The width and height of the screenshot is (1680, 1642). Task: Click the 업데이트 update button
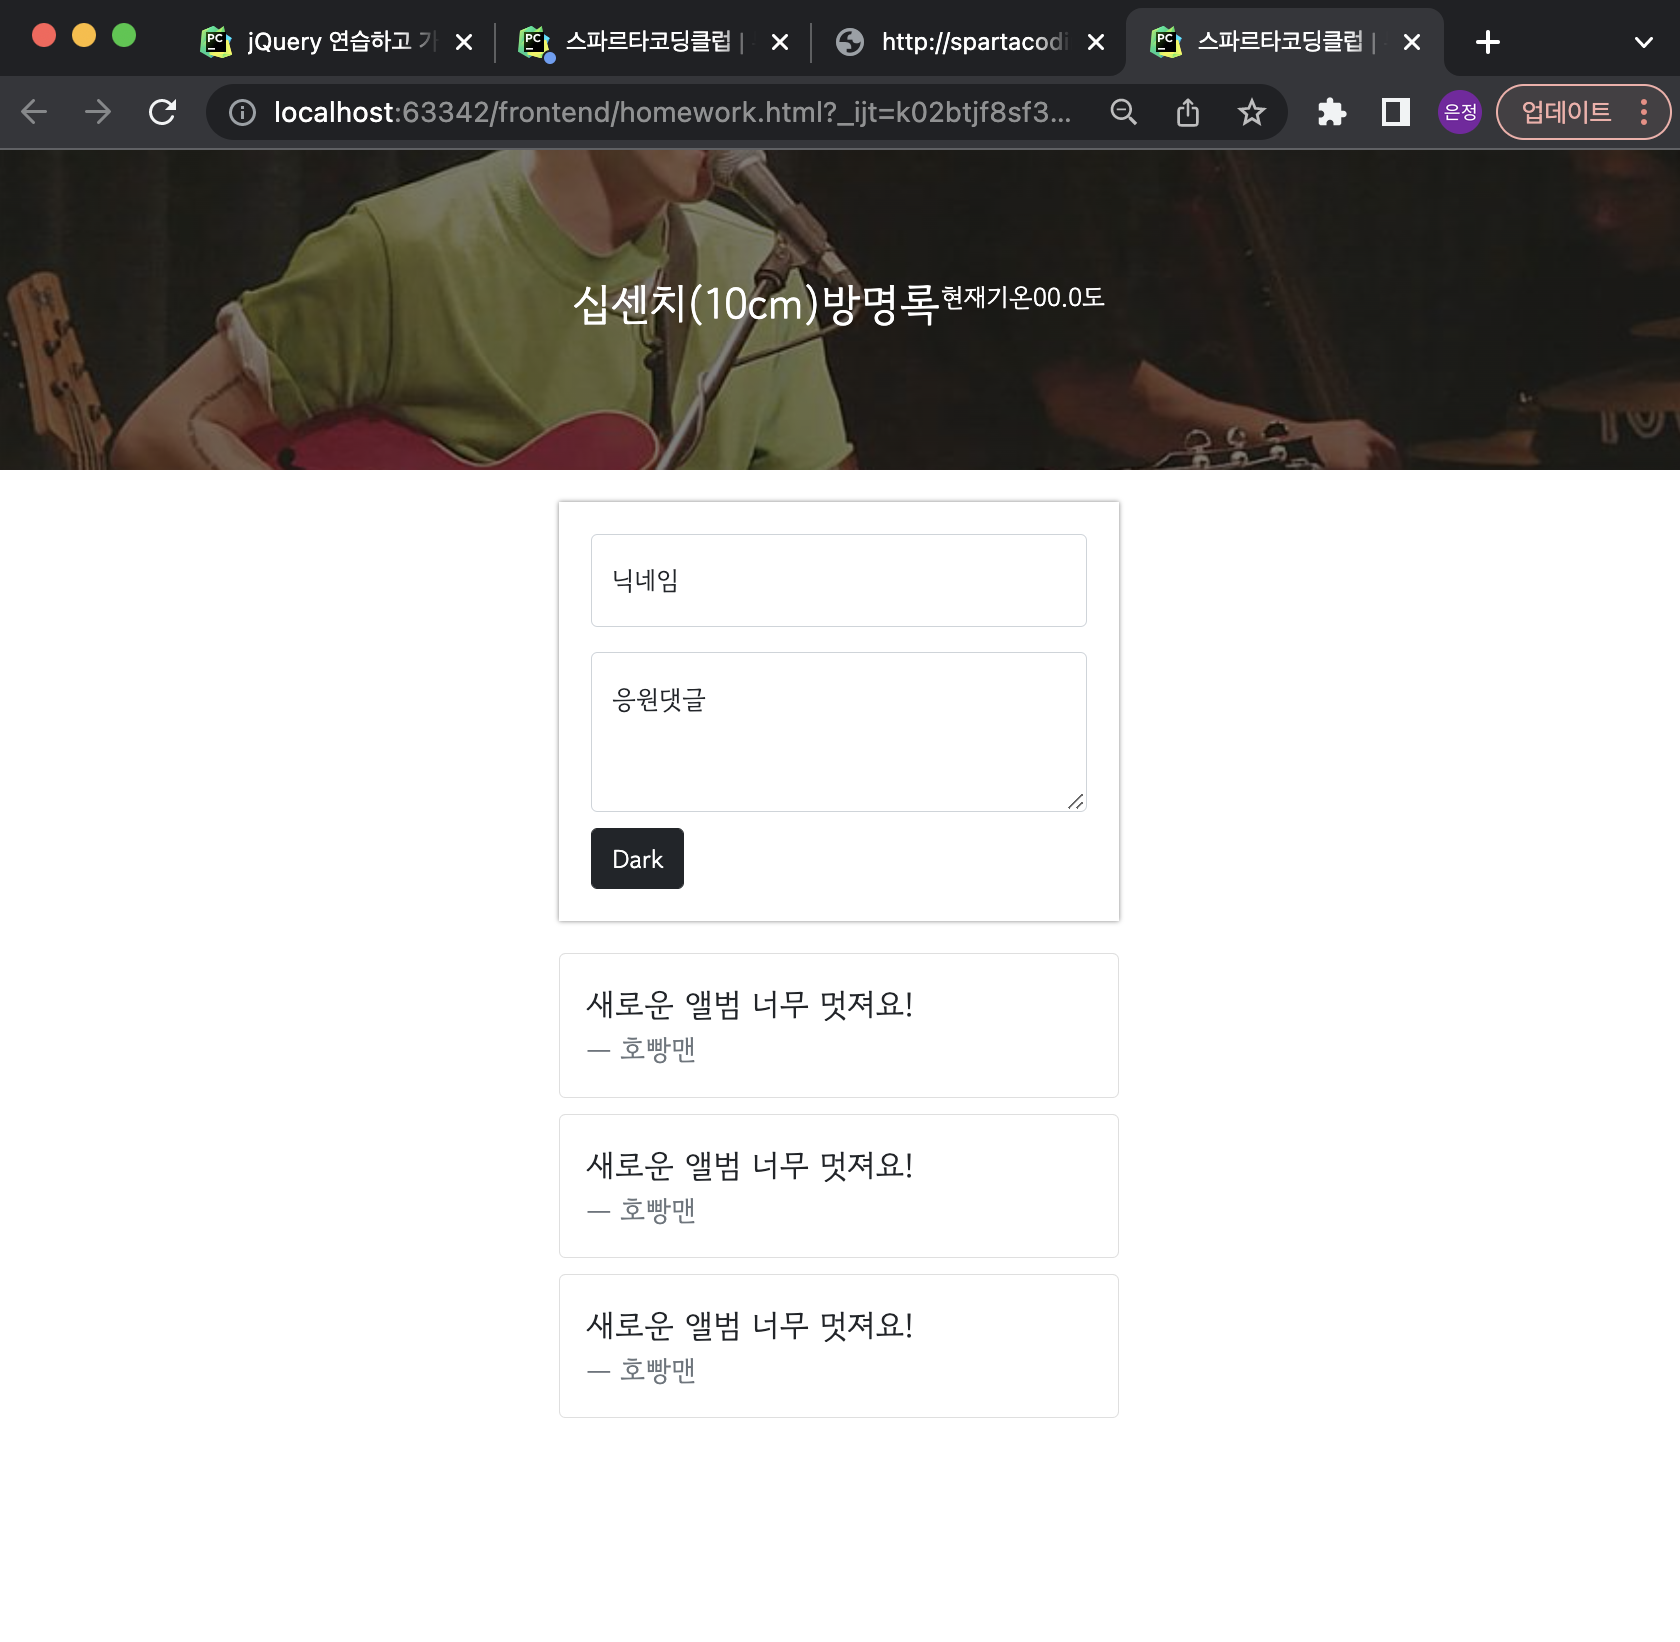click(1566, 112)
